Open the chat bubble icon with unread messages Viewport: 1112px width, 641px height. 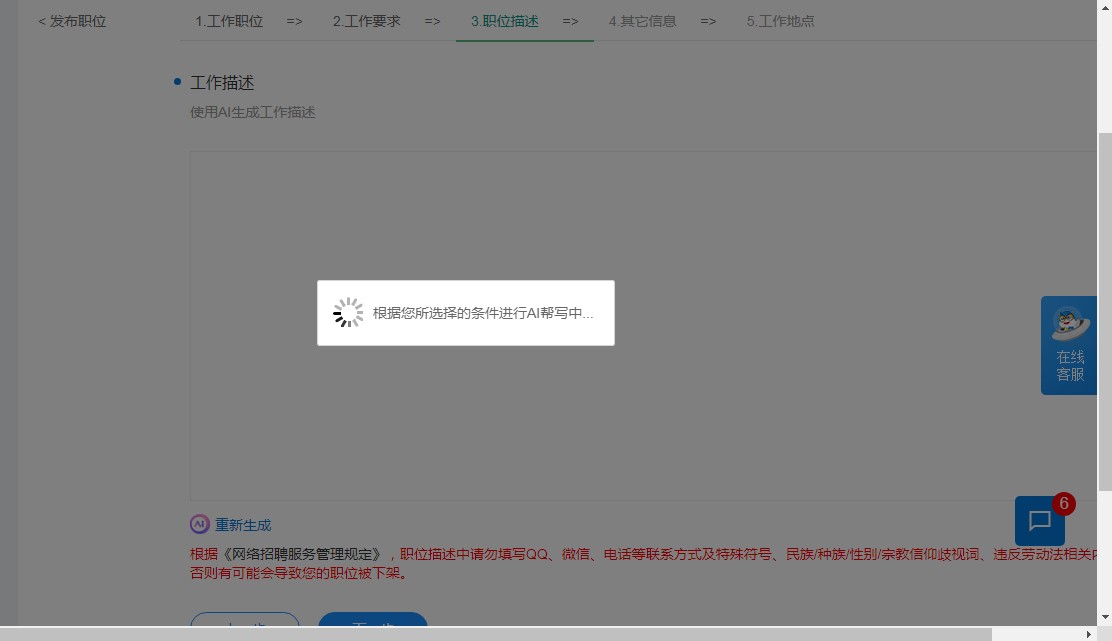point(1040,521)
